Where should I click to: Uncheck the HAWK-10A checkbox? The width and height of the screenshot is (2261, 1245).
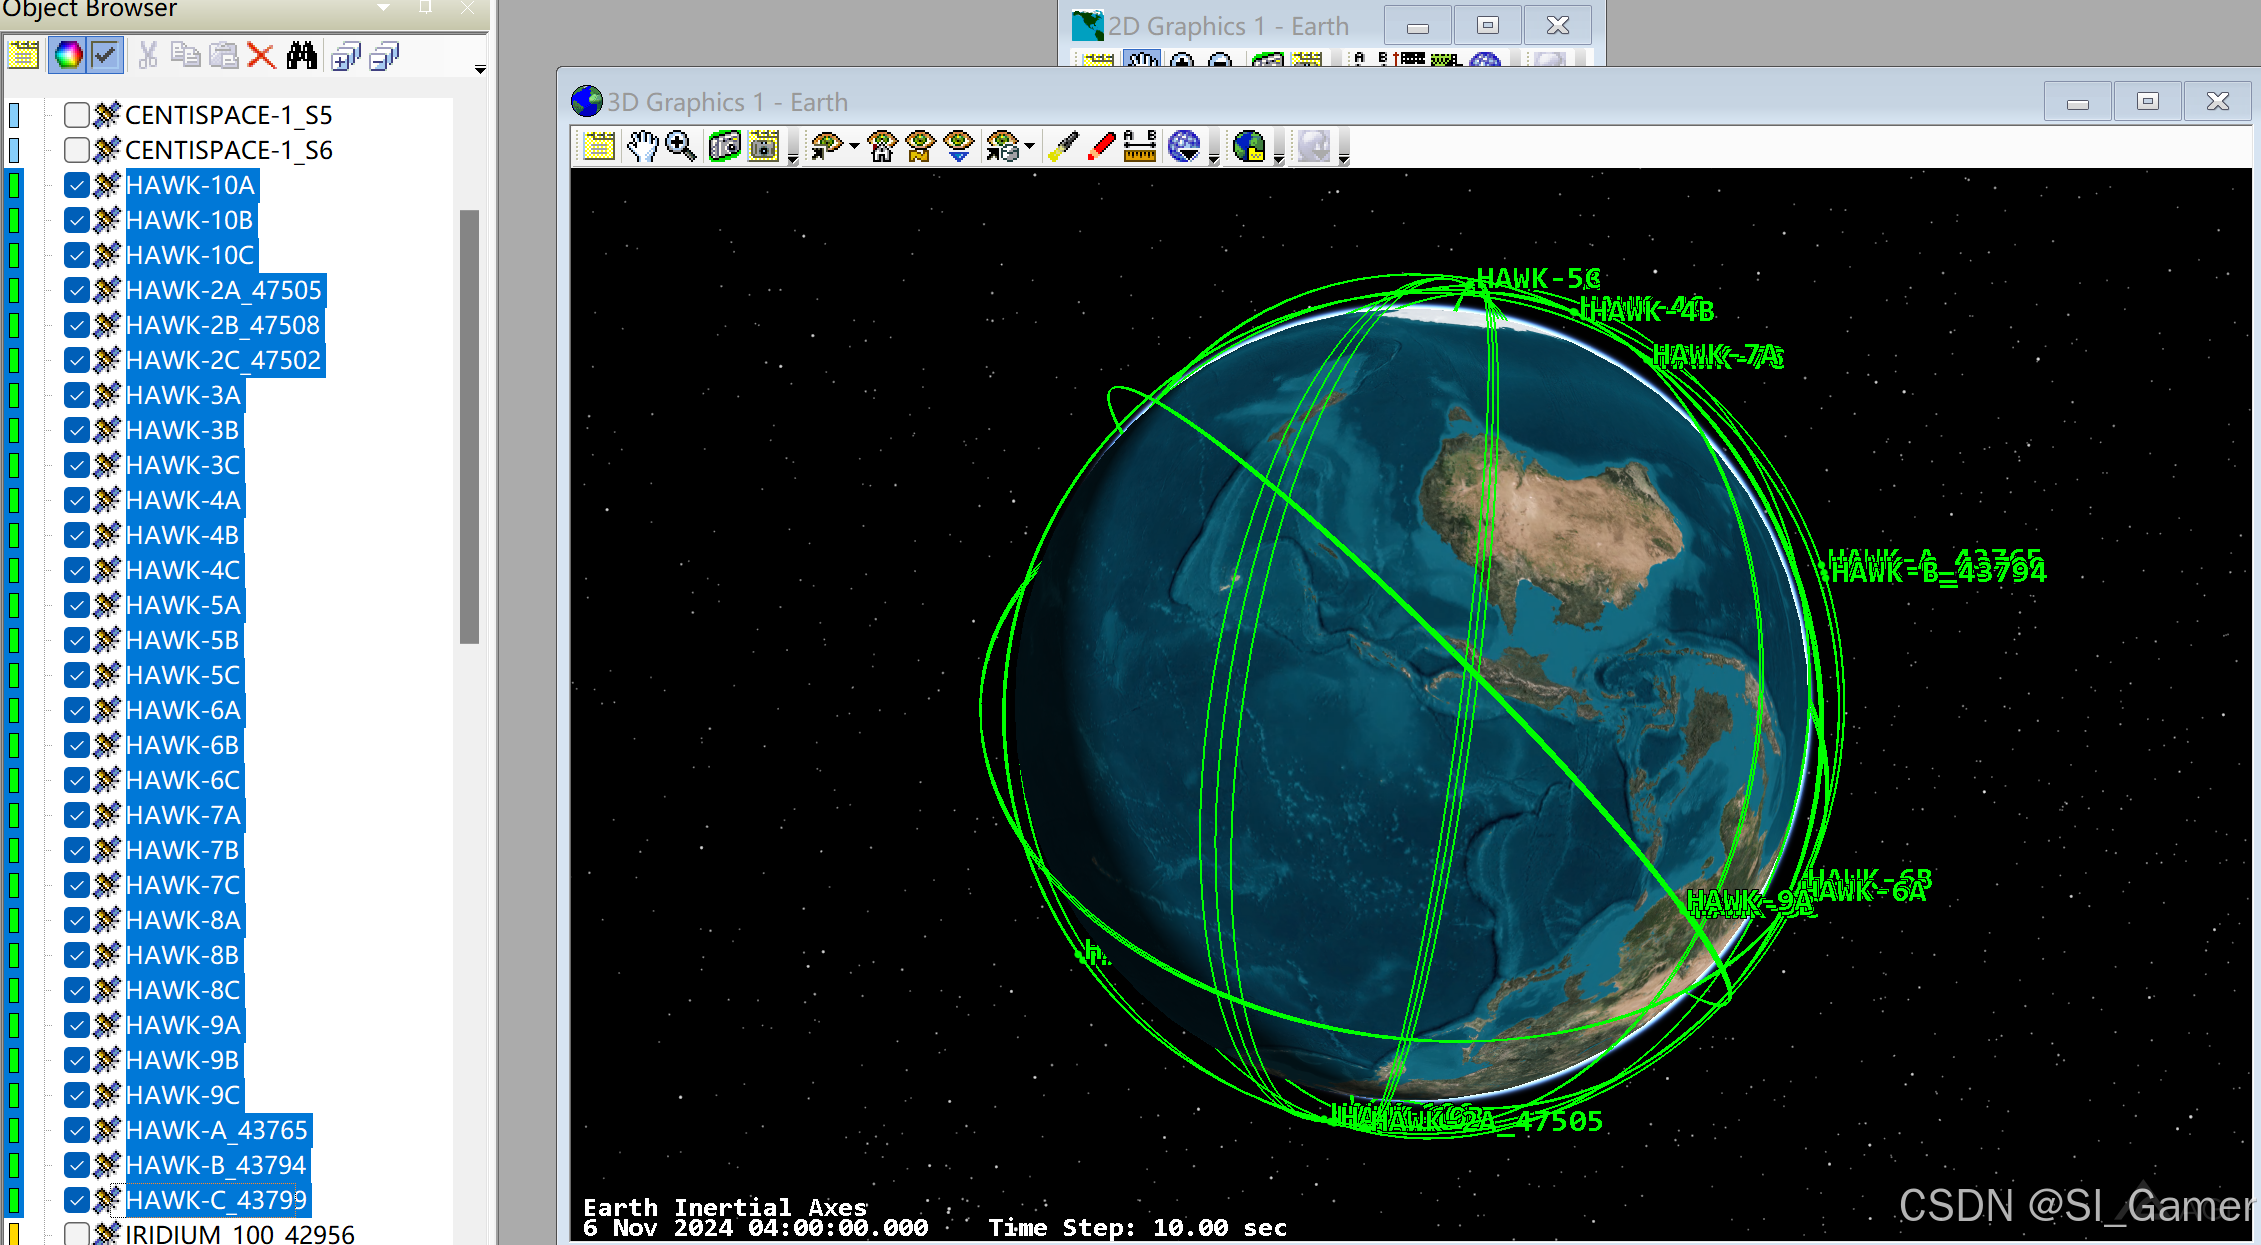pyautogui.click(x=77, y=185)
